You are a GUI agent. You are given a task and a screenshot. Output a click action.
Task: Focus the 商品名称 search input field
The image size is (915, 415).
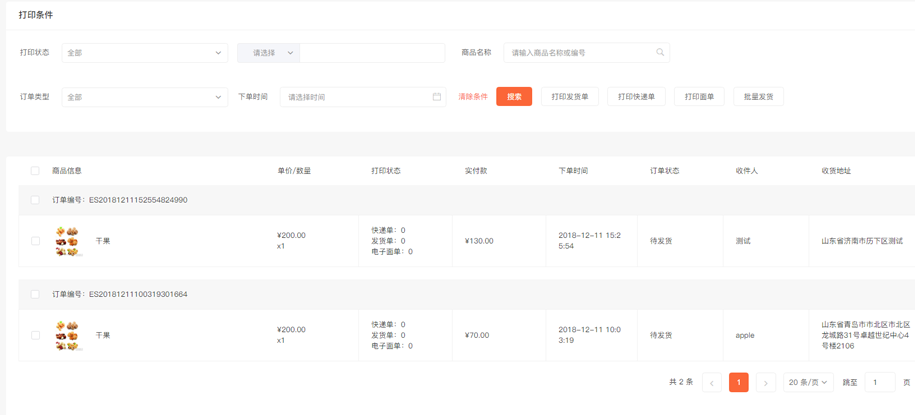580,53
